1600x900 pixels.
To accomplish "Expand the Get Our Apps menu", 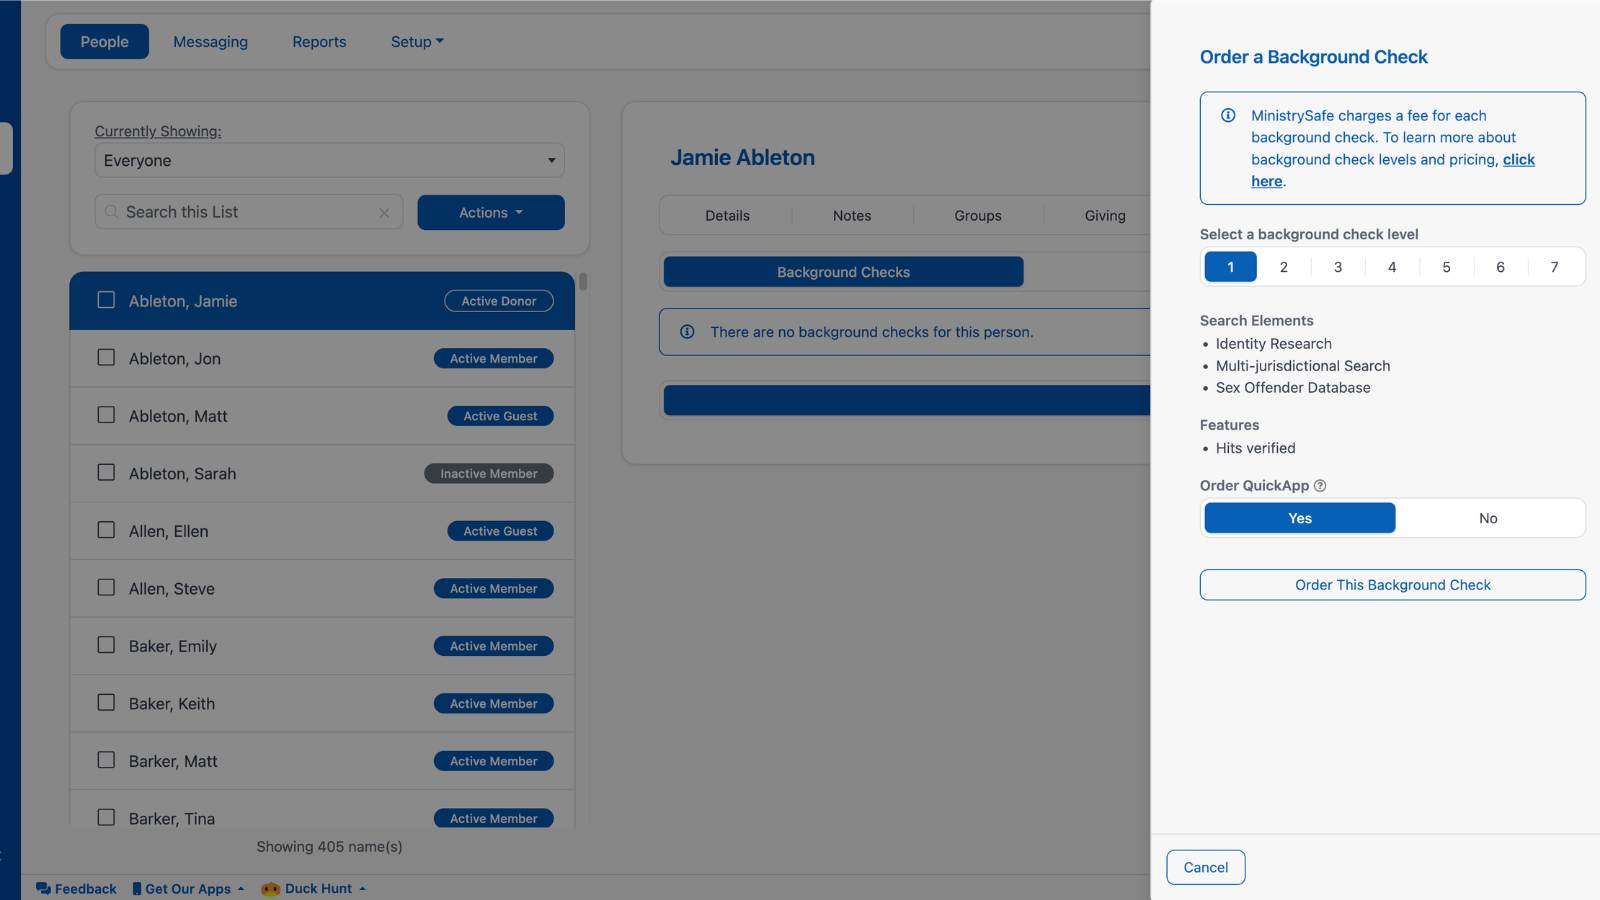I will point(189,888).
